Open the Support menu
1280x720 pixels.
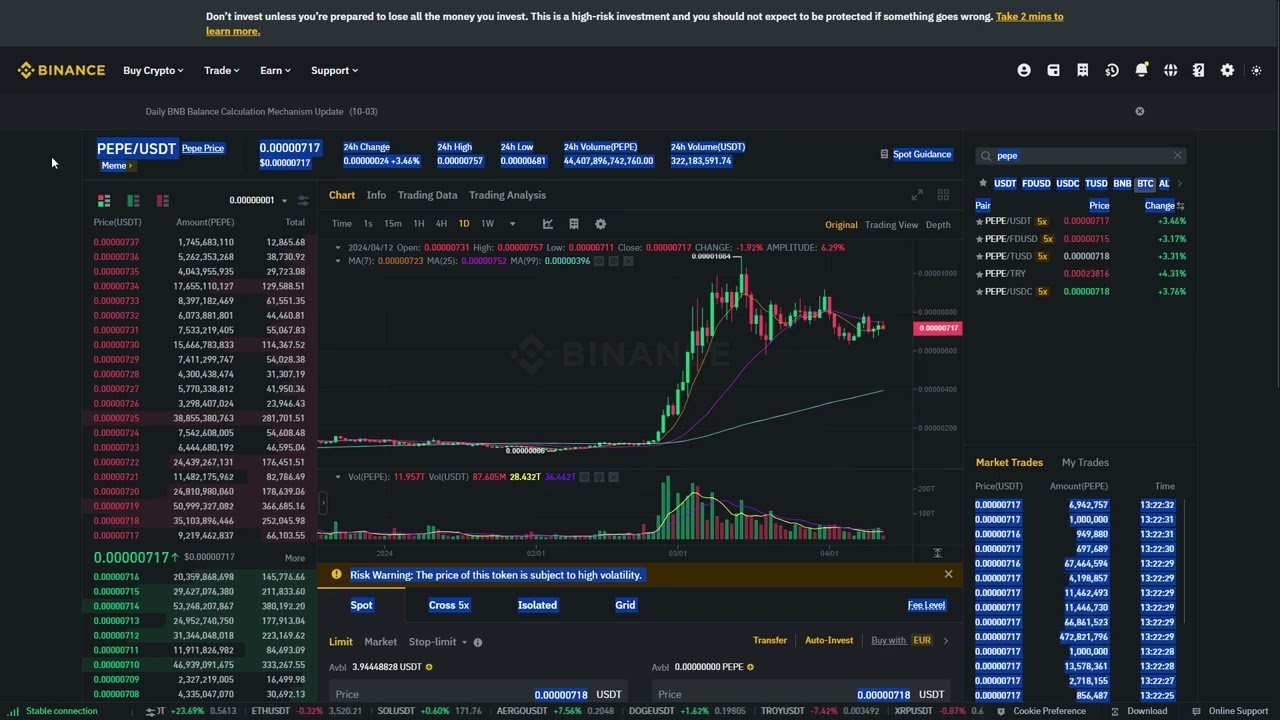334,70
